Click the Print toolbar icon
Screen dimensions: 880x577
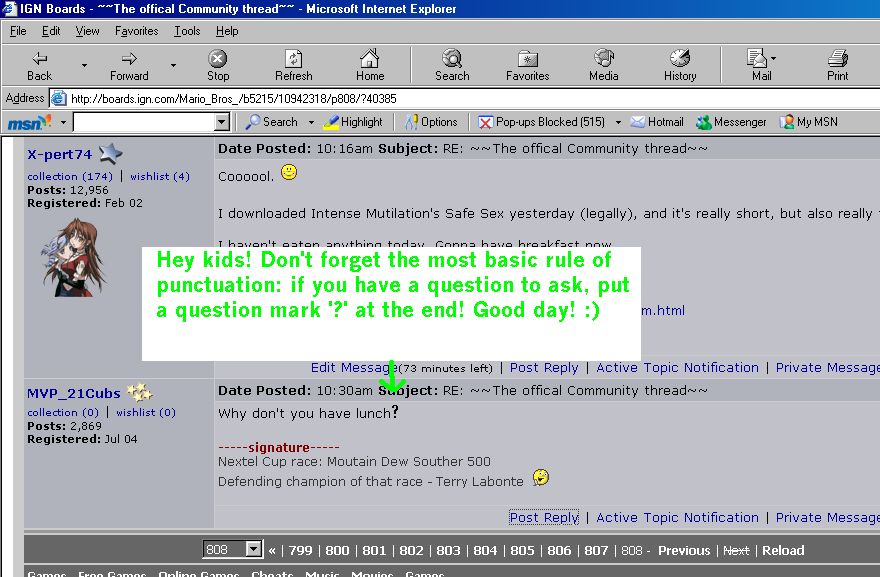click(x=837, y=60)
